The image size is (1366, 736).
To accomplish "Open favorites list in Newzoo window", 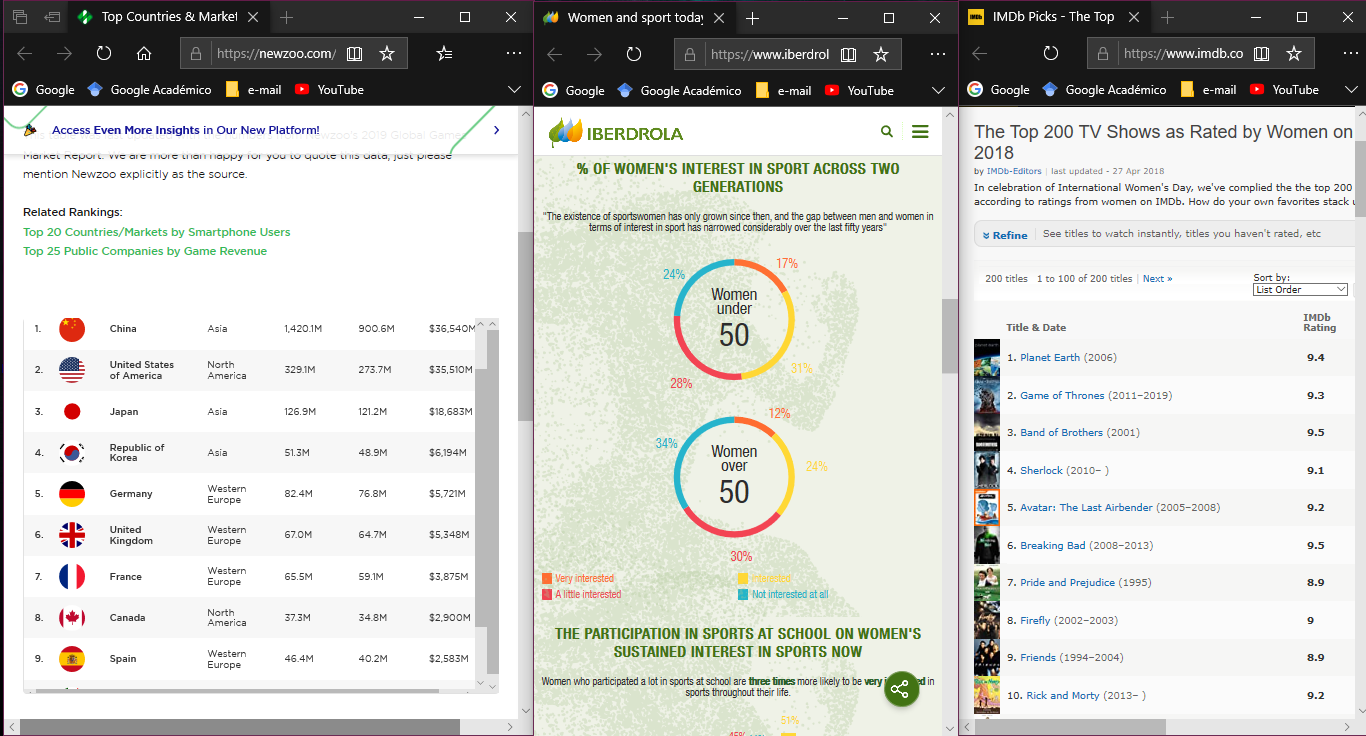I will point(445,54).
